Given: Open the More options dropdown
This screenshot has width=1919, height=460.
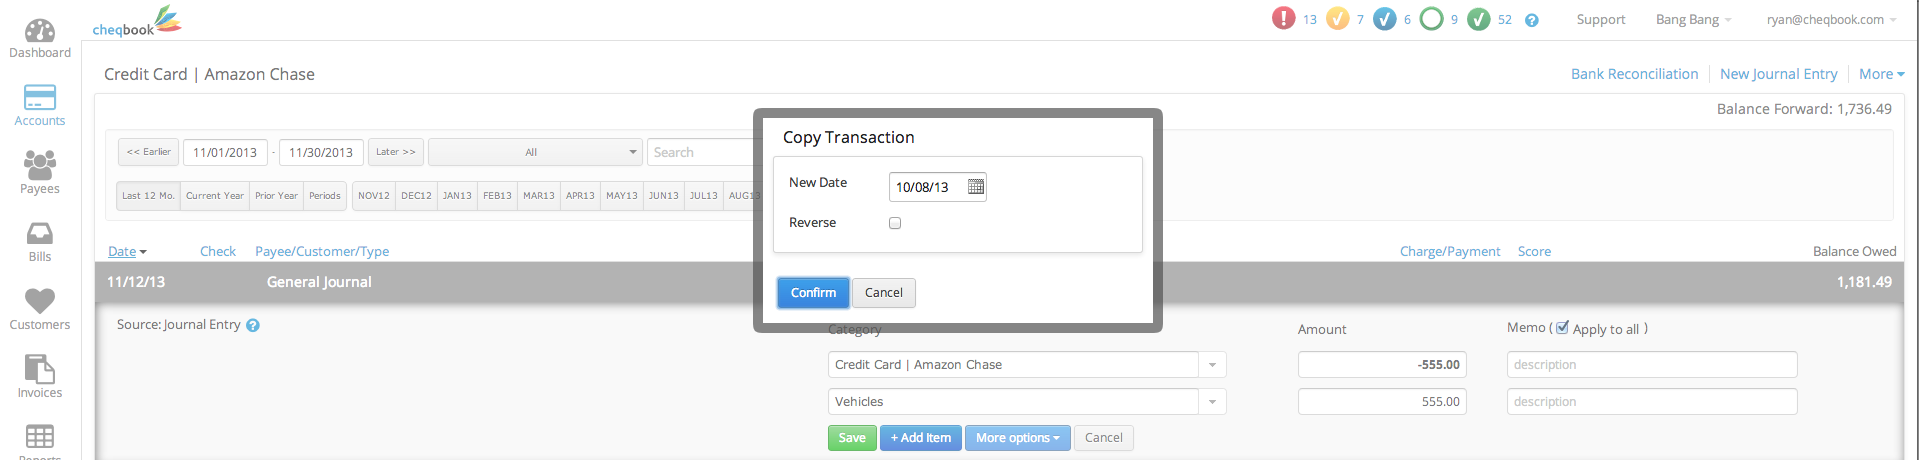Looking at the screenshot, I should coord(1017,438).
